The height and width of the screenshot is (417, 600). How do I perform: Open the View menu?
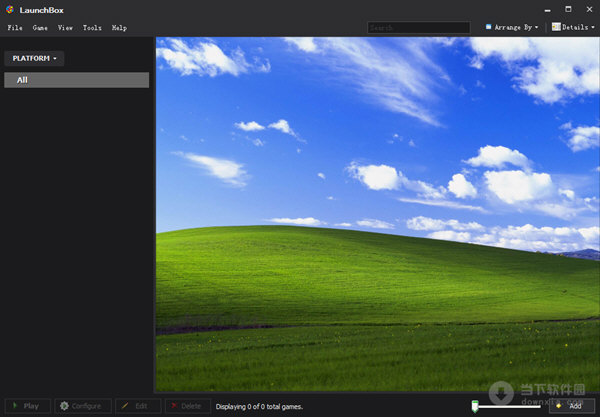[x=66, y=28]
